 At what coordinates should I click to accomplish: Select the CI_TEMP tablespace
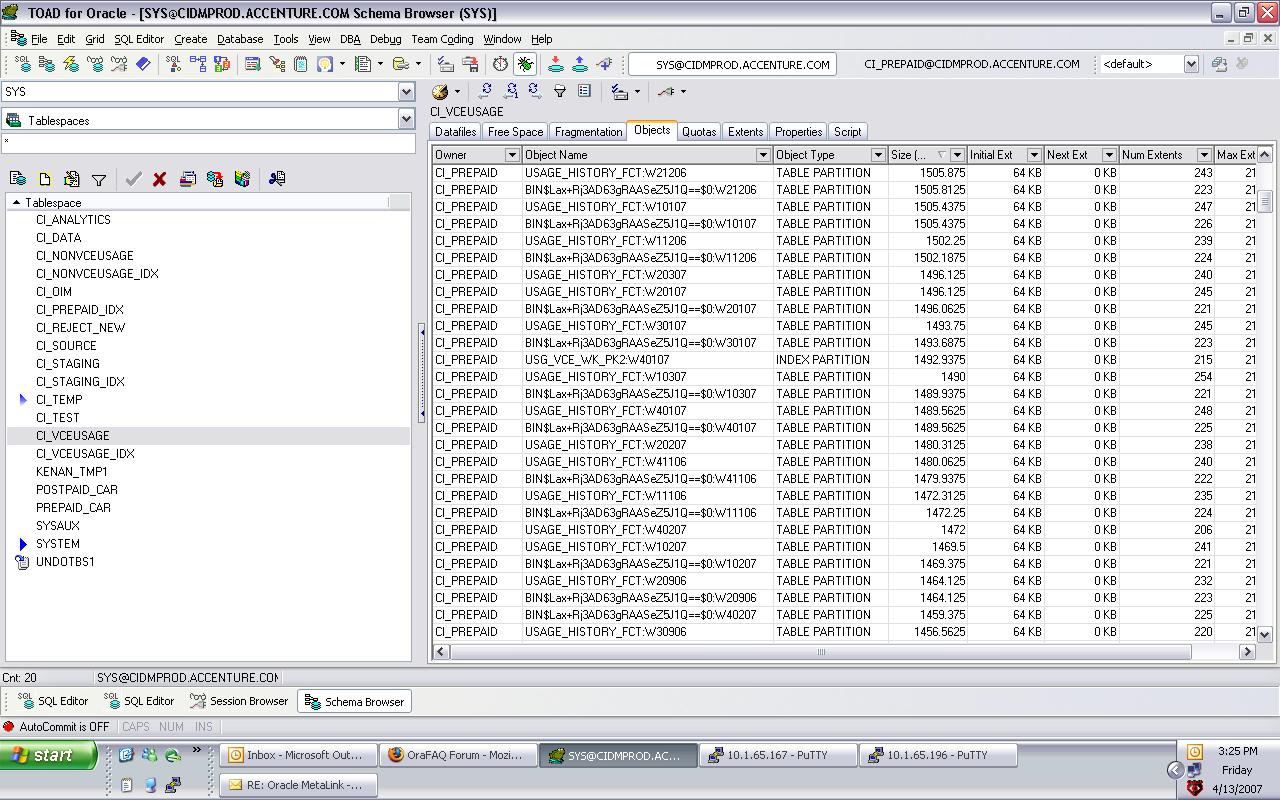click(x=59, y=399)
